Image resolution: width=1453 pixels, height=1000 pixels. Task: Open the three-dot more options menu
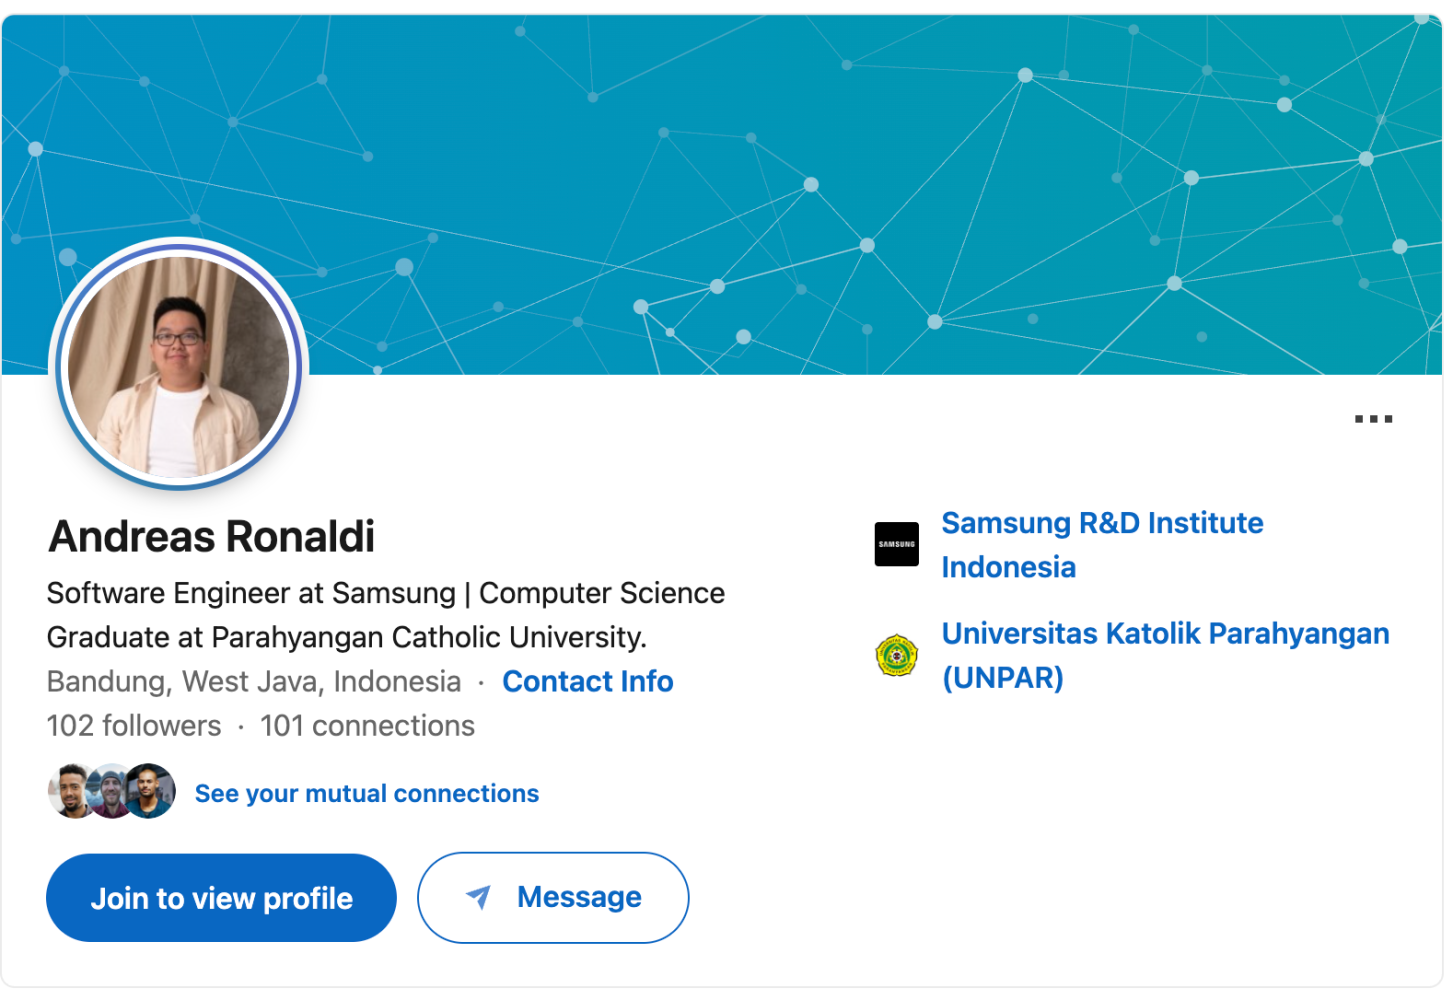pyautogui.click(x=1373, y=419)
